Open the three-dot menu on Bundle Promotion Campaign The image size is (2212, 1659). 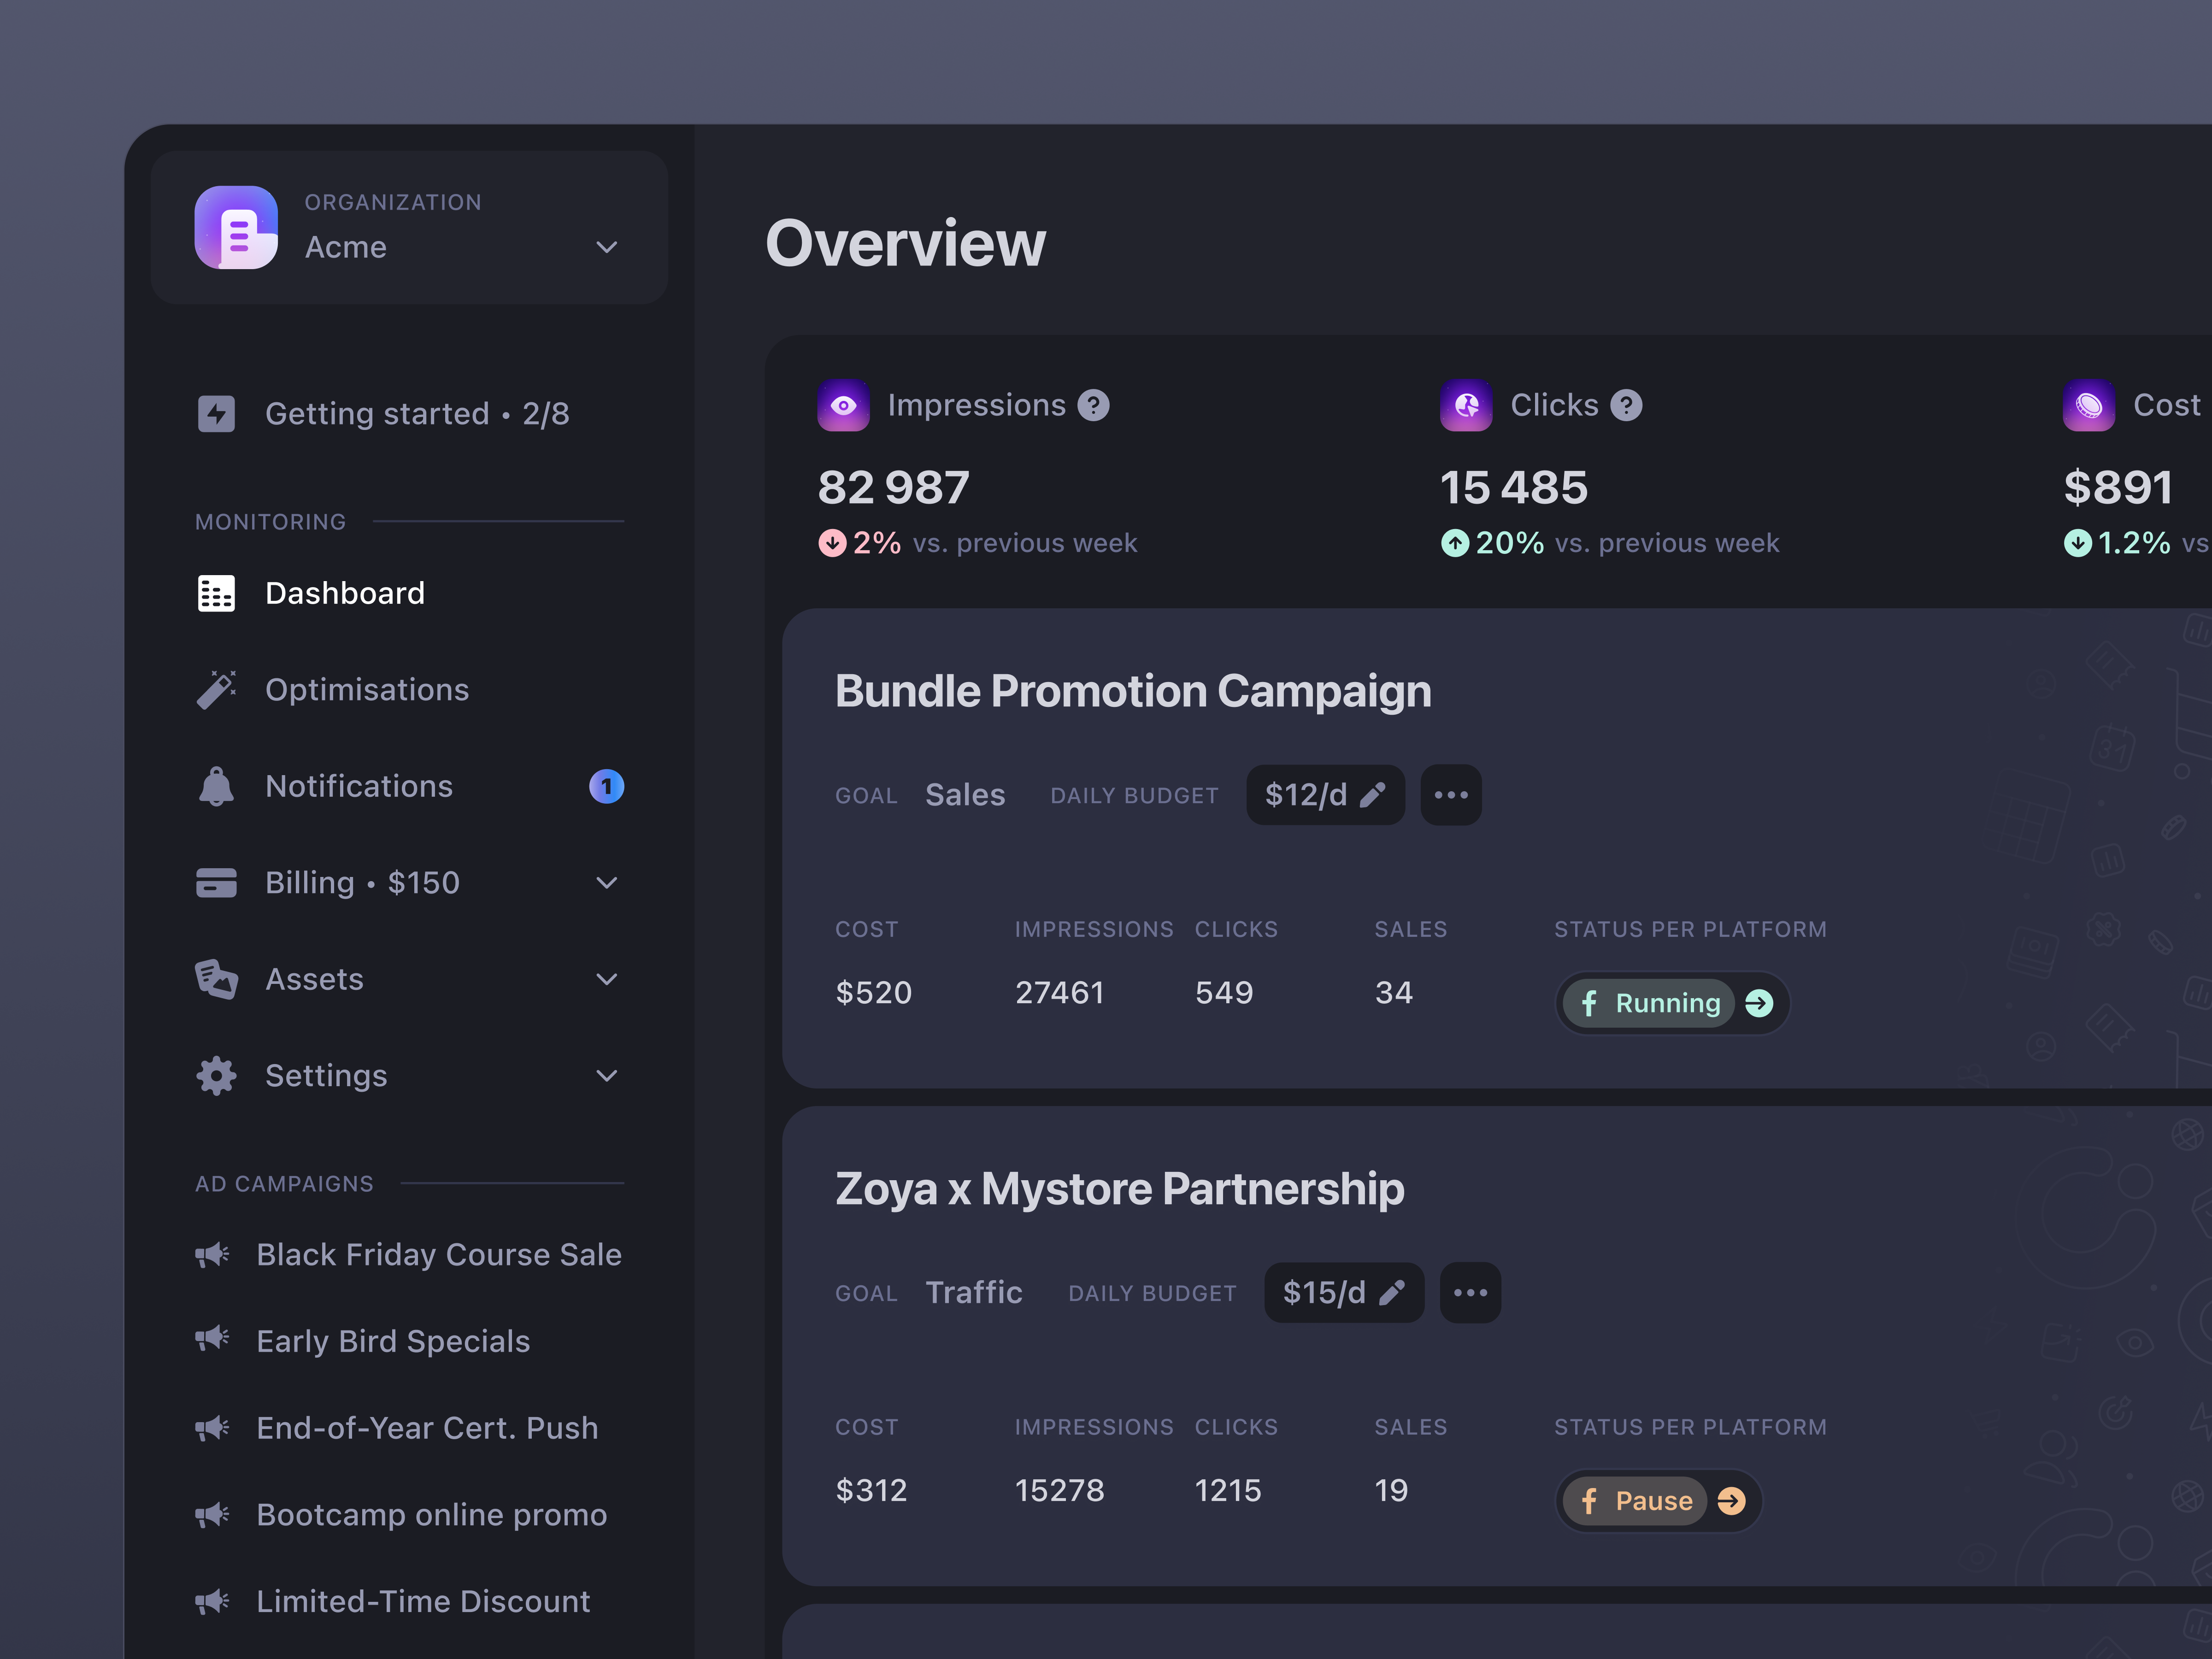(x=1451, y=795)
